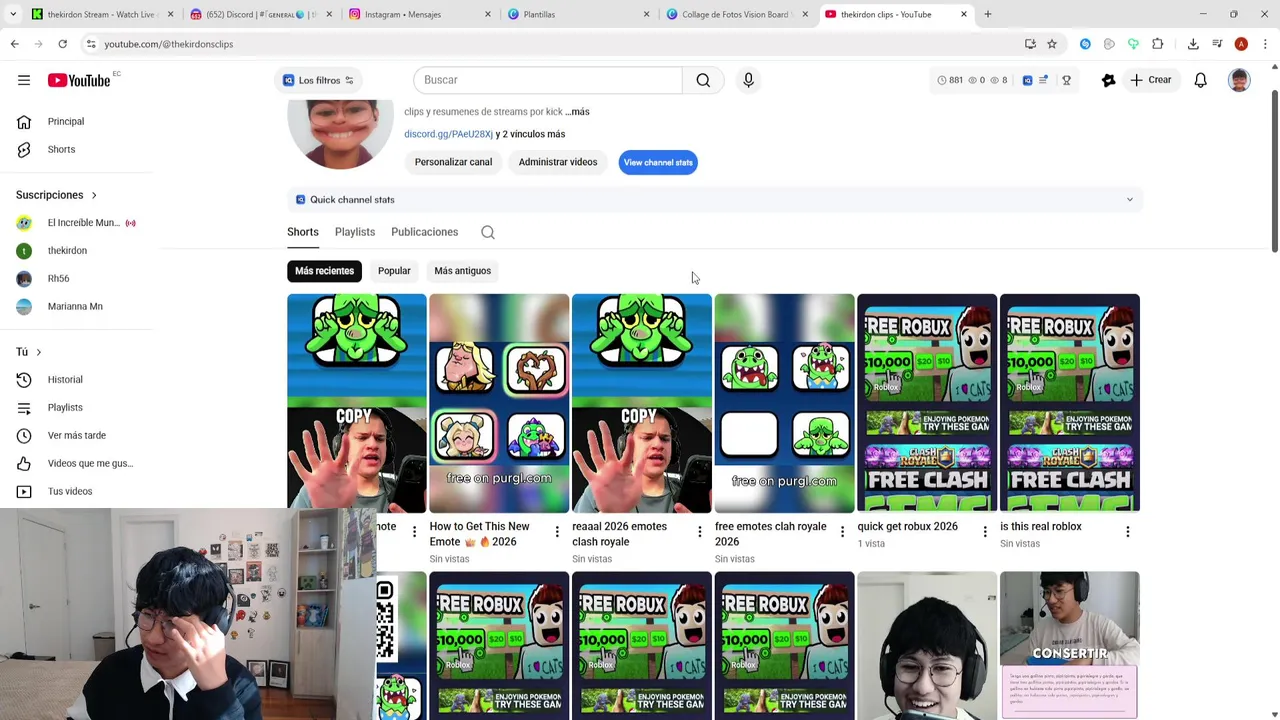This screenshot has width=1280, height=720.
Task: Open options for 'reaaal 2026 emotes clash royale'
Action: pyautogui.click(x=700, y=532)
